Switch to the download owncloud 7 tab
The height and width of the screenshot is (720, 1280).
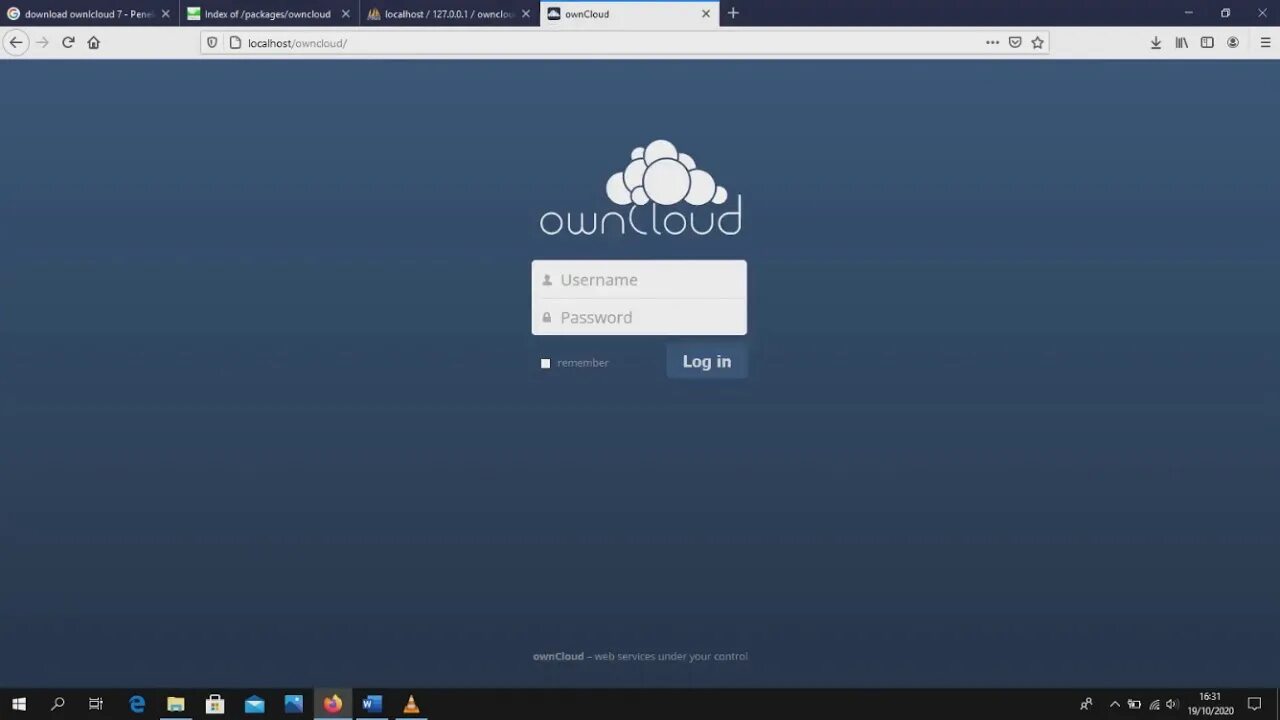click(x=89, y=14)
